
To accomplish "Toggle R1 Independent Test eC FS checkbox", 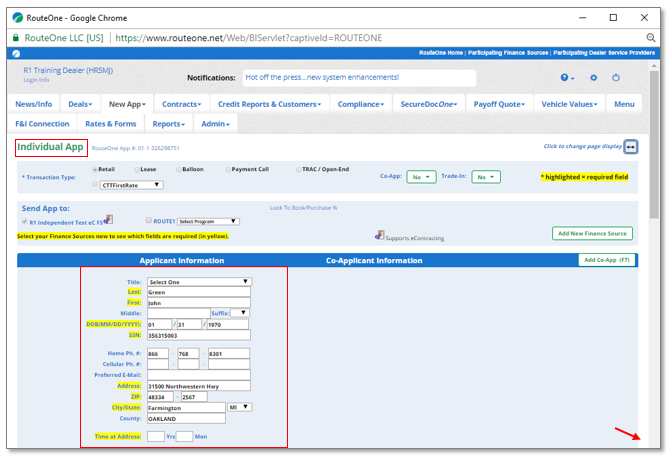I will (x=25, y=222).
